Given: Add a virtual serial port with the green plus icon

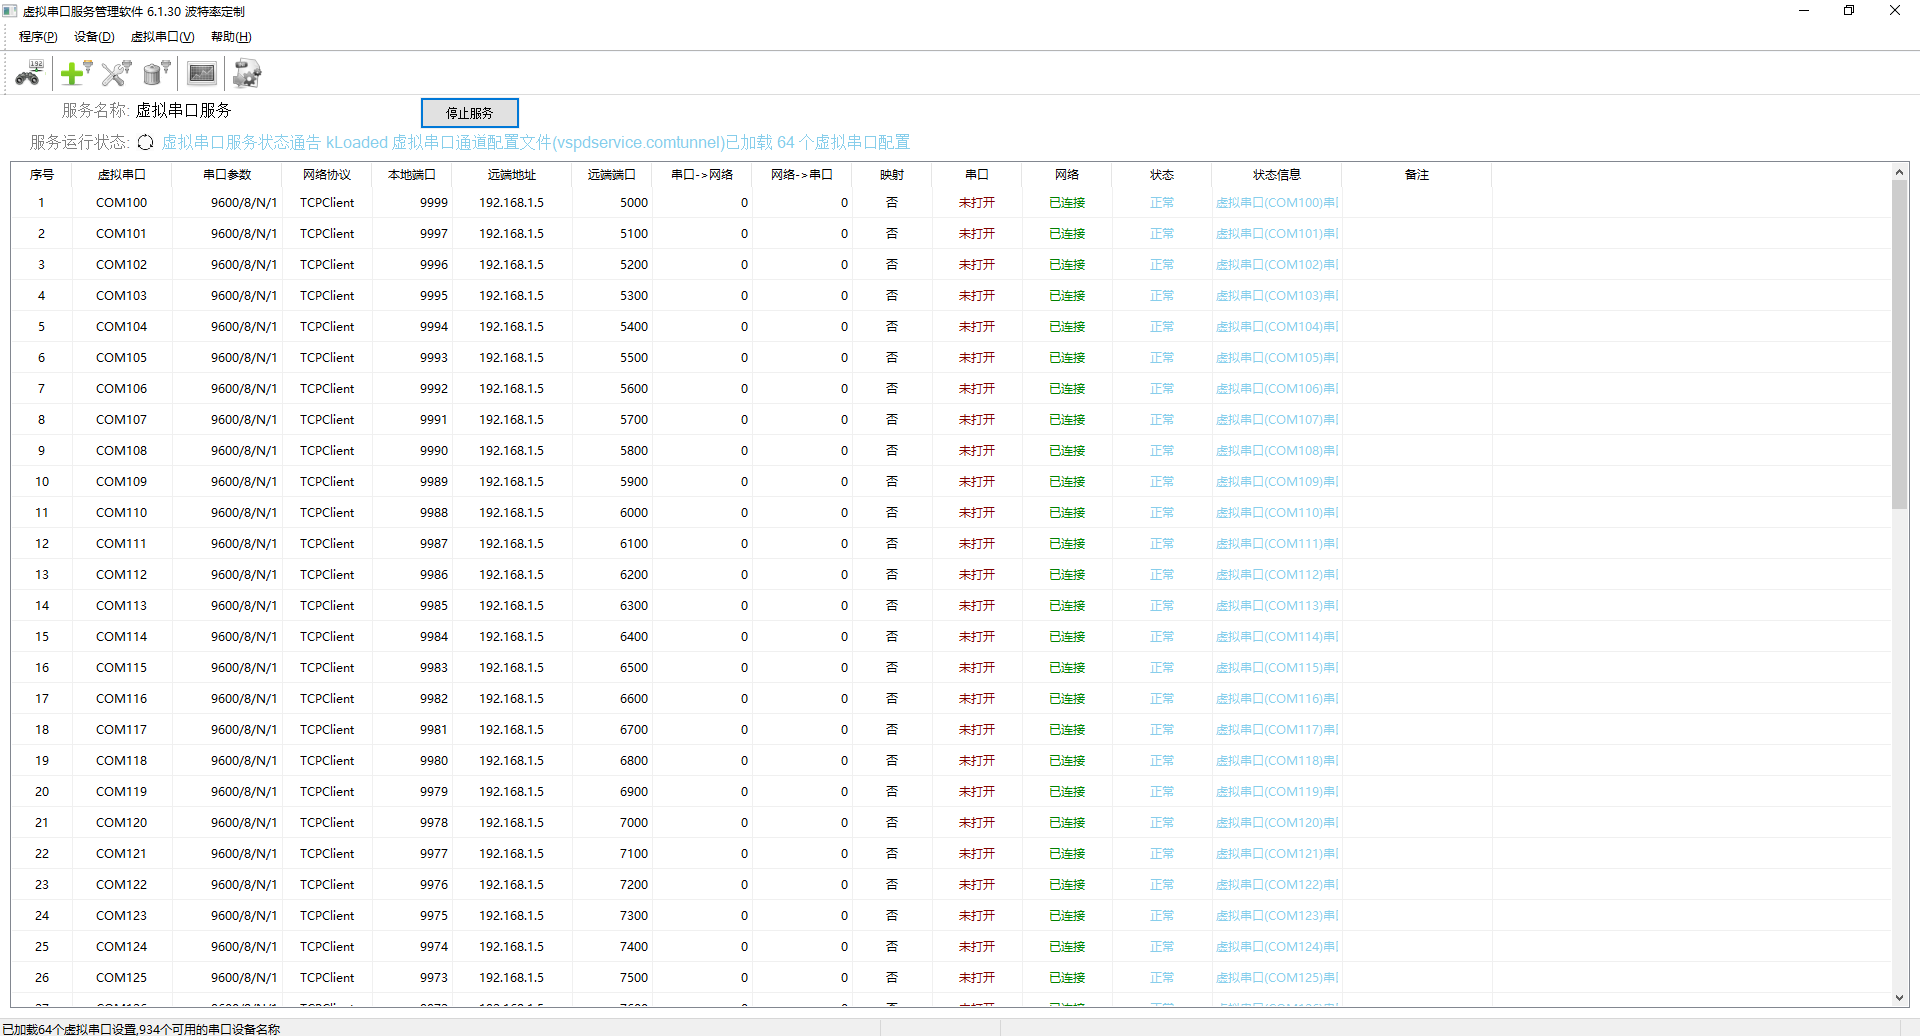Looking at the screenshot, I should (x=75, y=73).
